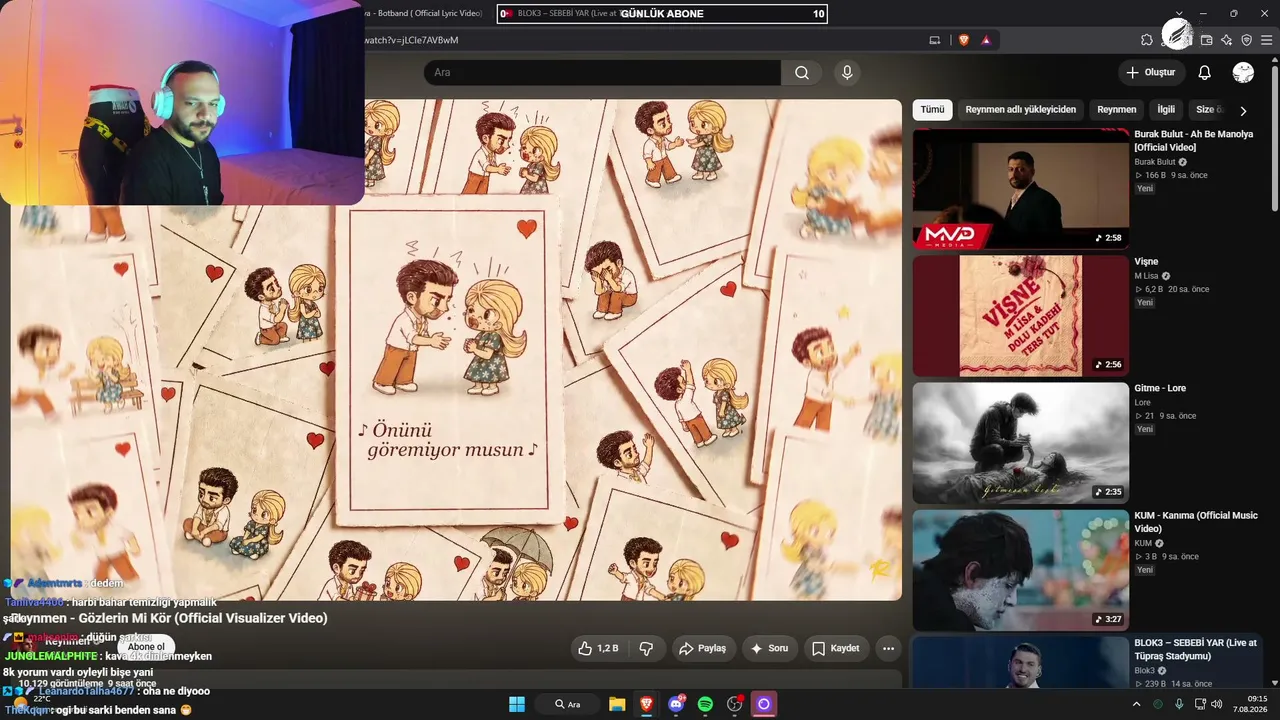Viewport: 1280px width, 720px height.
Task: Click the Brave Shields lion icon
Action: point(964,40)
